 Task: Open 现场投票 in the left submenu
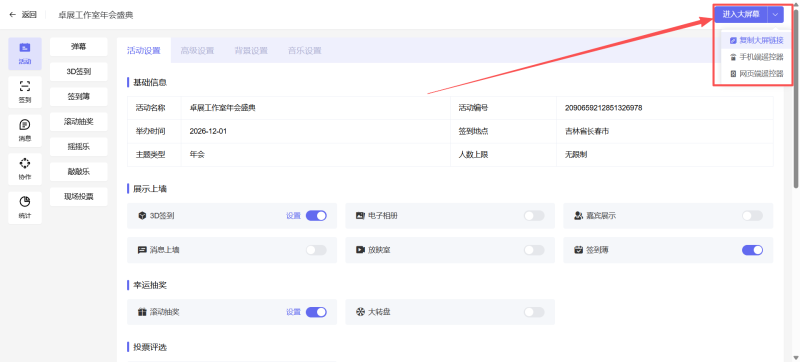coord(79,196)
